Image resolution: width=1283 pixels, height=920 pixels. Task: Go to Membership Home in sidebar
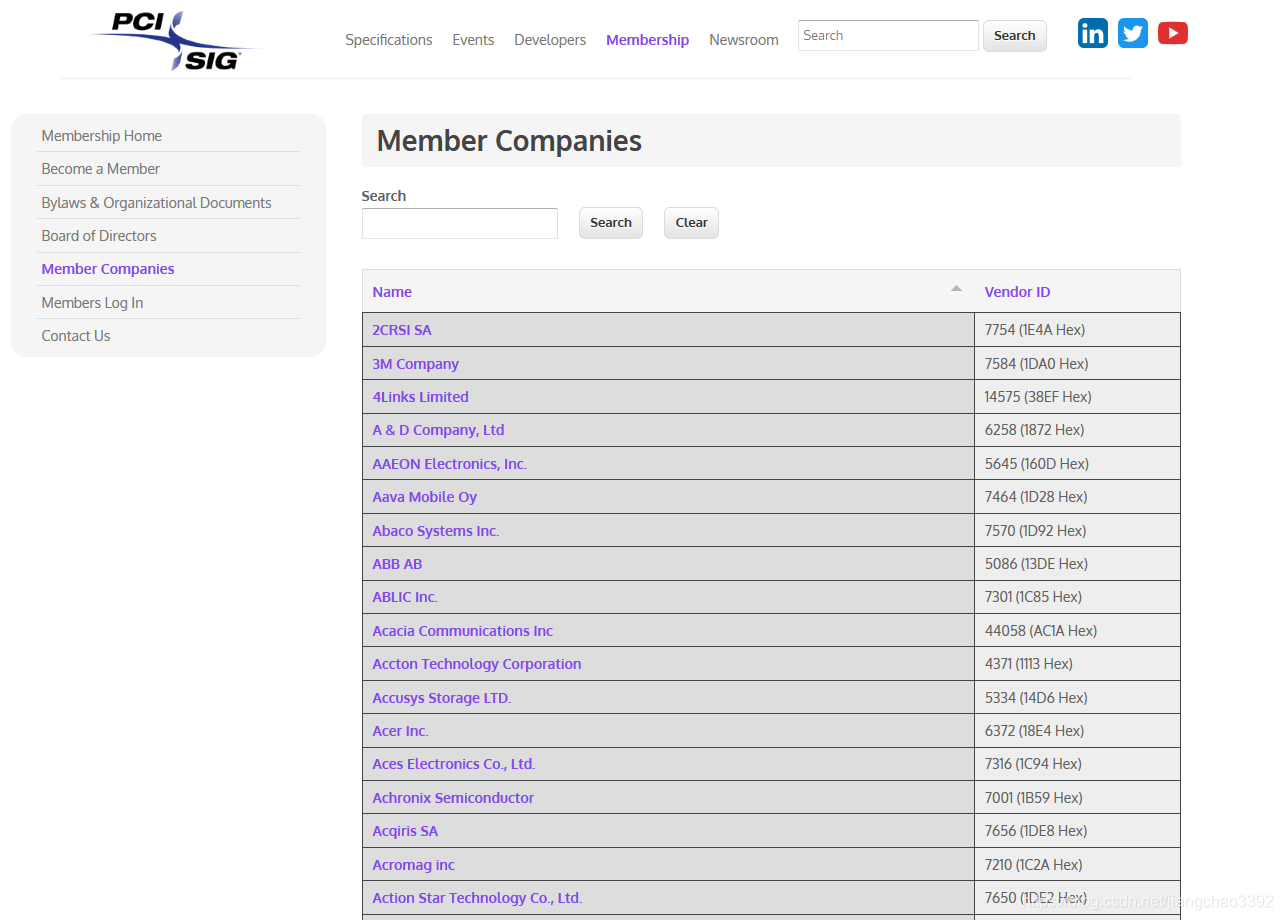pyautogui.click(x=102, y=136)
